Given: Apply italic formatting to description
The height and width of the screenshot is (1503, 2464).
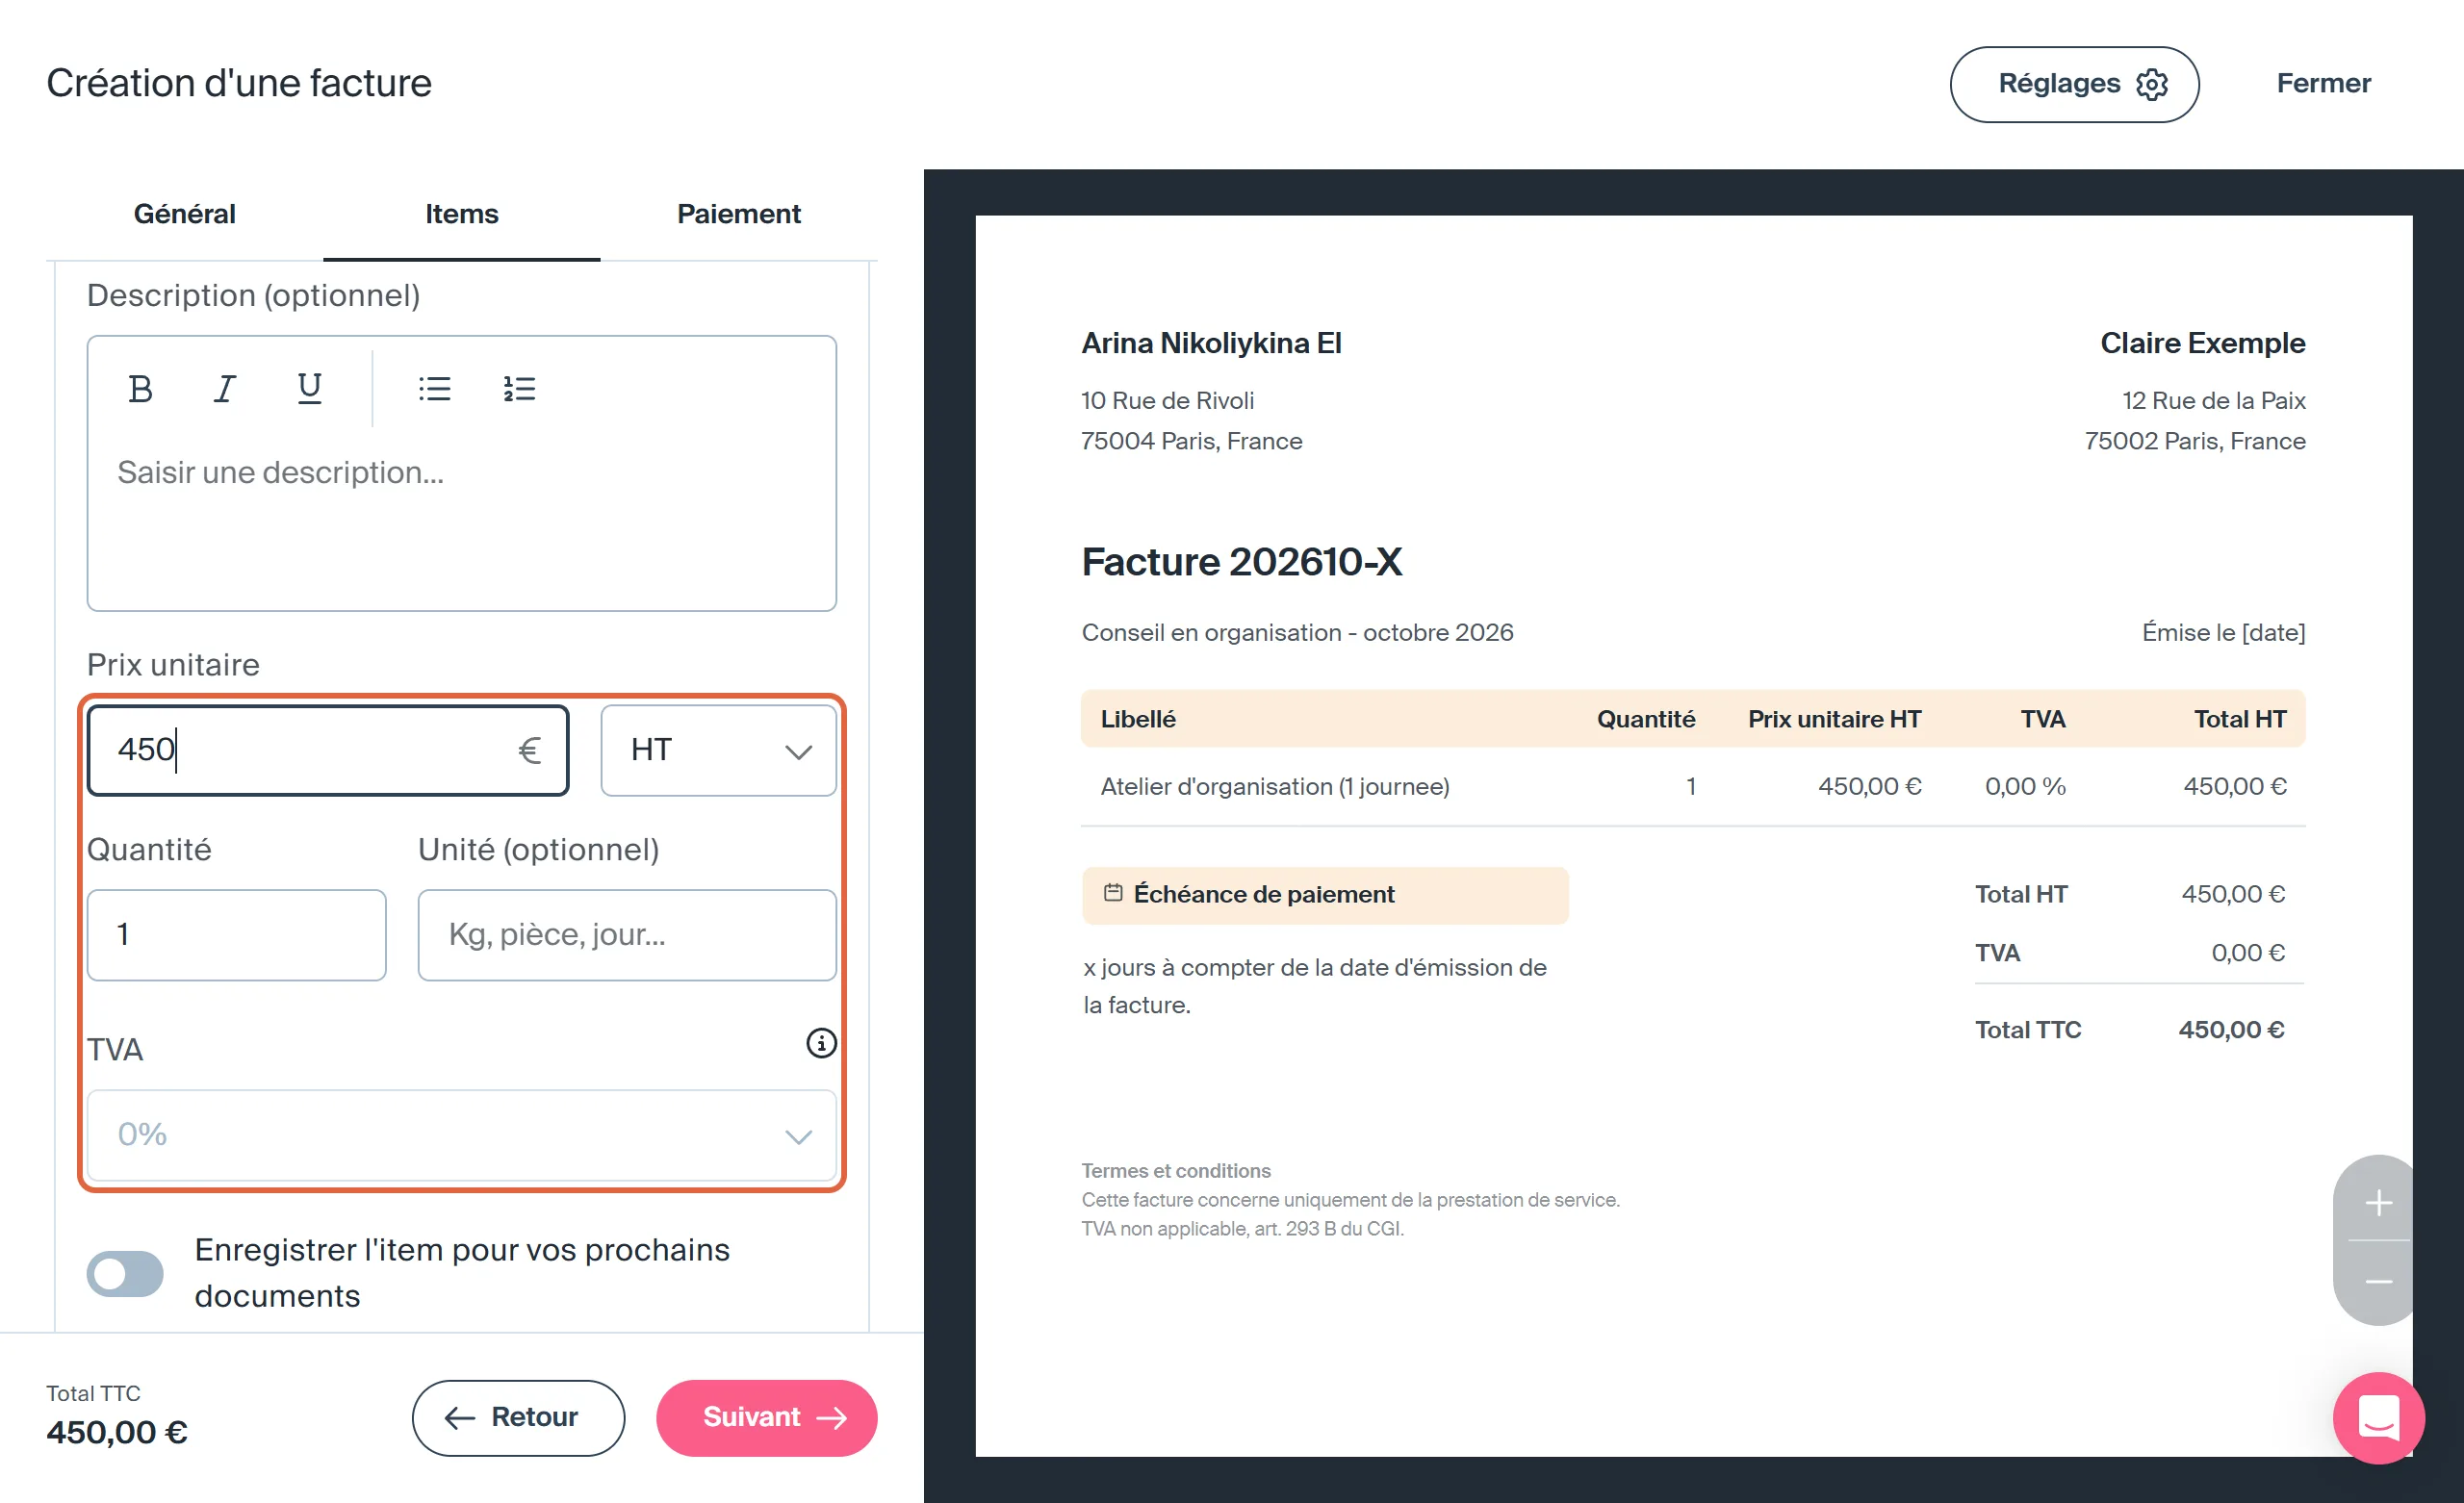Looking at the screenshot, I should click(225, 388).
